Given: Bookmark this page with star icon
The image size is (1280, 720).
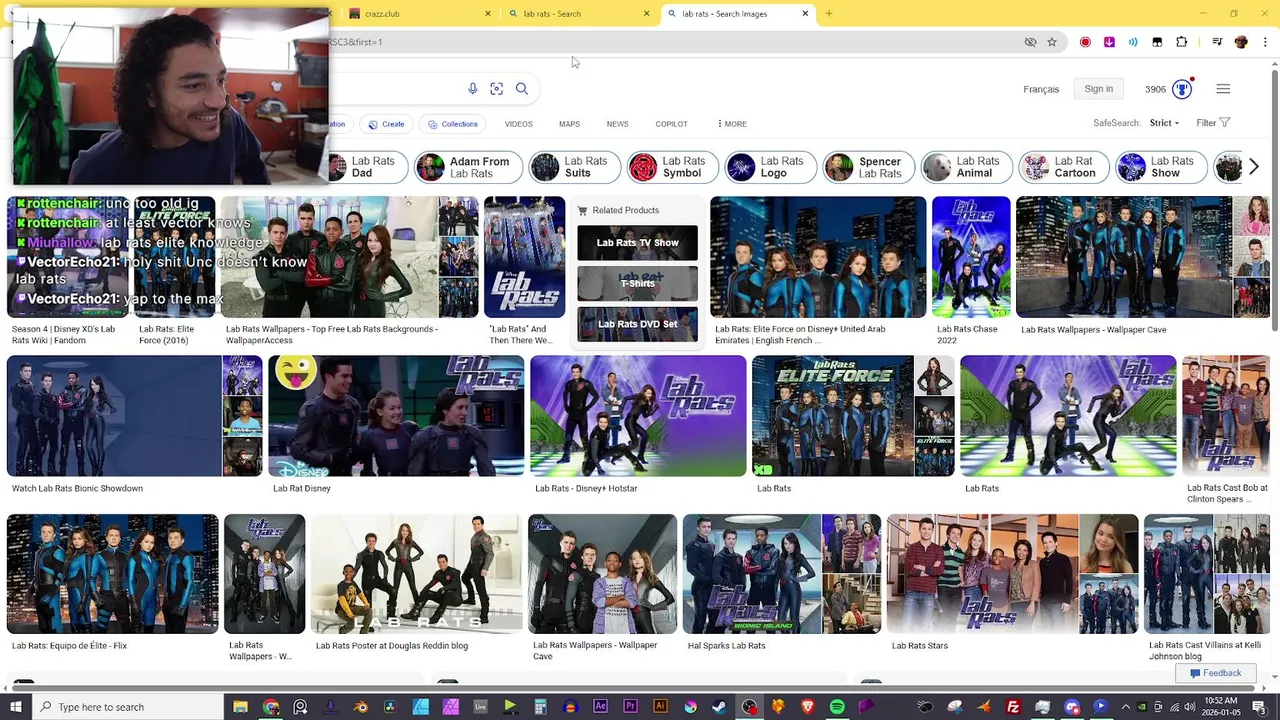Looking at the screenshot, I should [x=1052, y=42].
